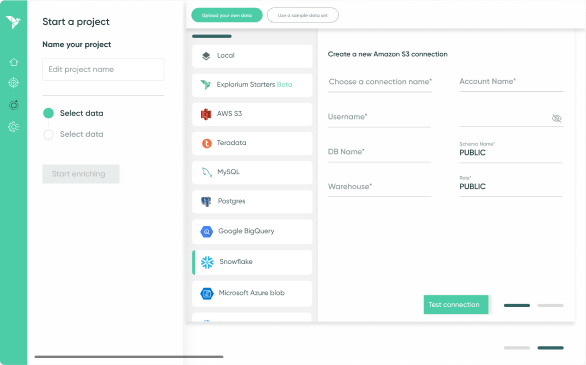Screen dimensions: 586x365
Task: Choose the Microsoft Azure blob source
Action: point(252,294)
